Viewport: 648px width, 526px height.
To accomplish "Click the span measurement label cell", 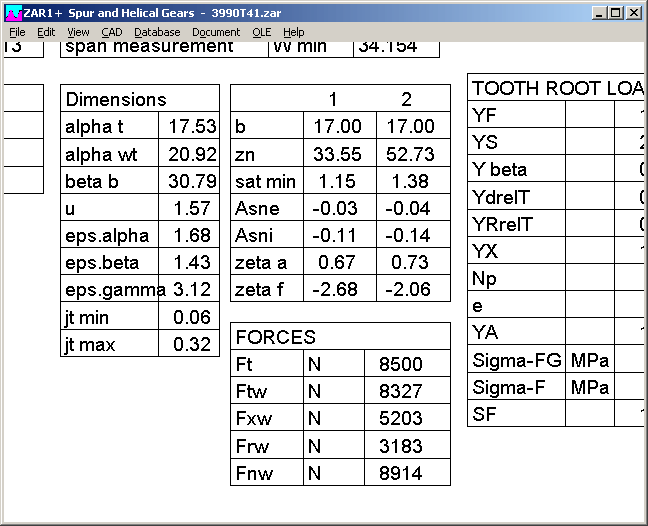I will coord(150,47).
